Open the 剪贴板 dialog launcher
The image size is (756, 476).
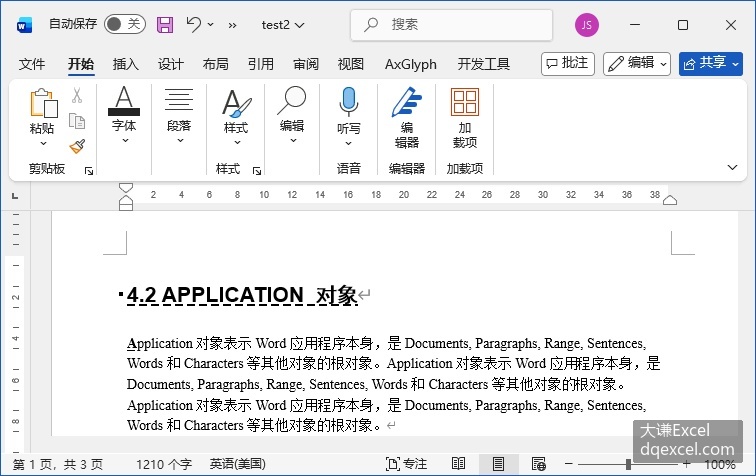89,171
